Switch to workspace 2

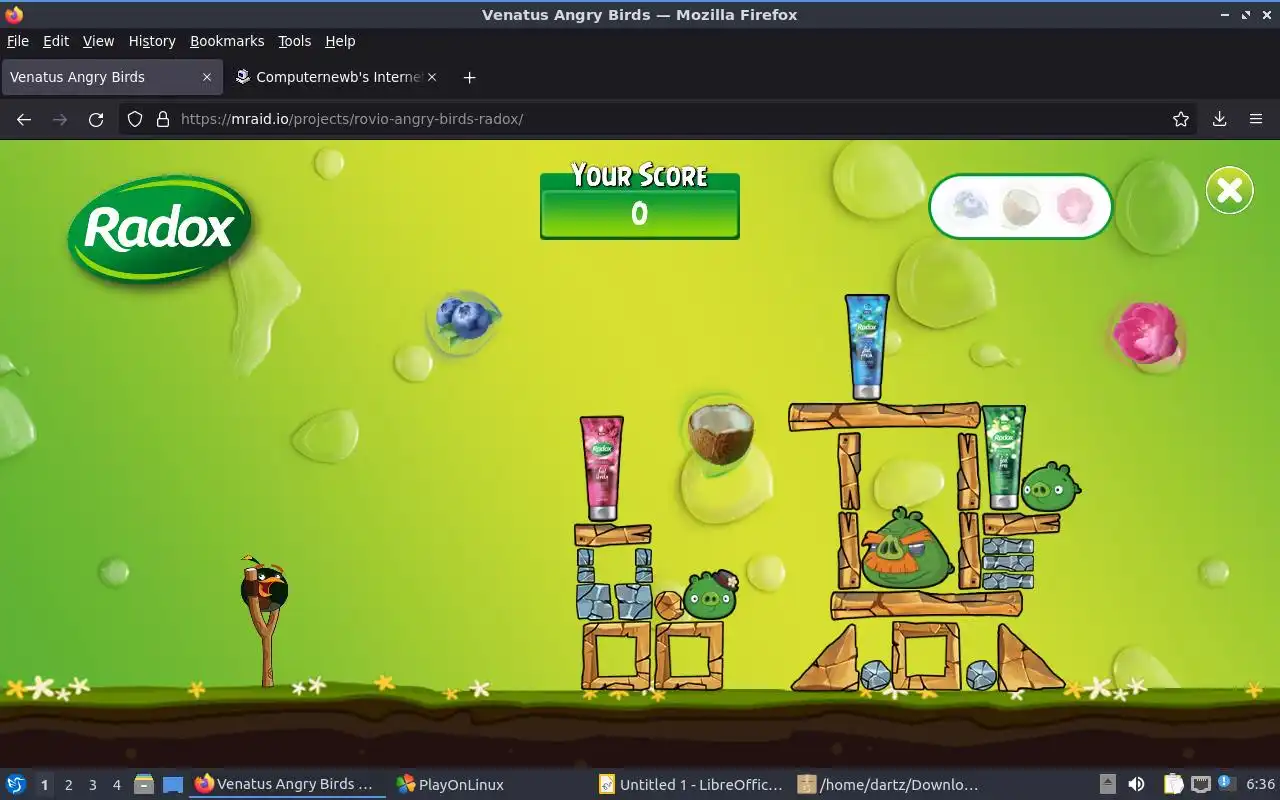click(68, 785)
